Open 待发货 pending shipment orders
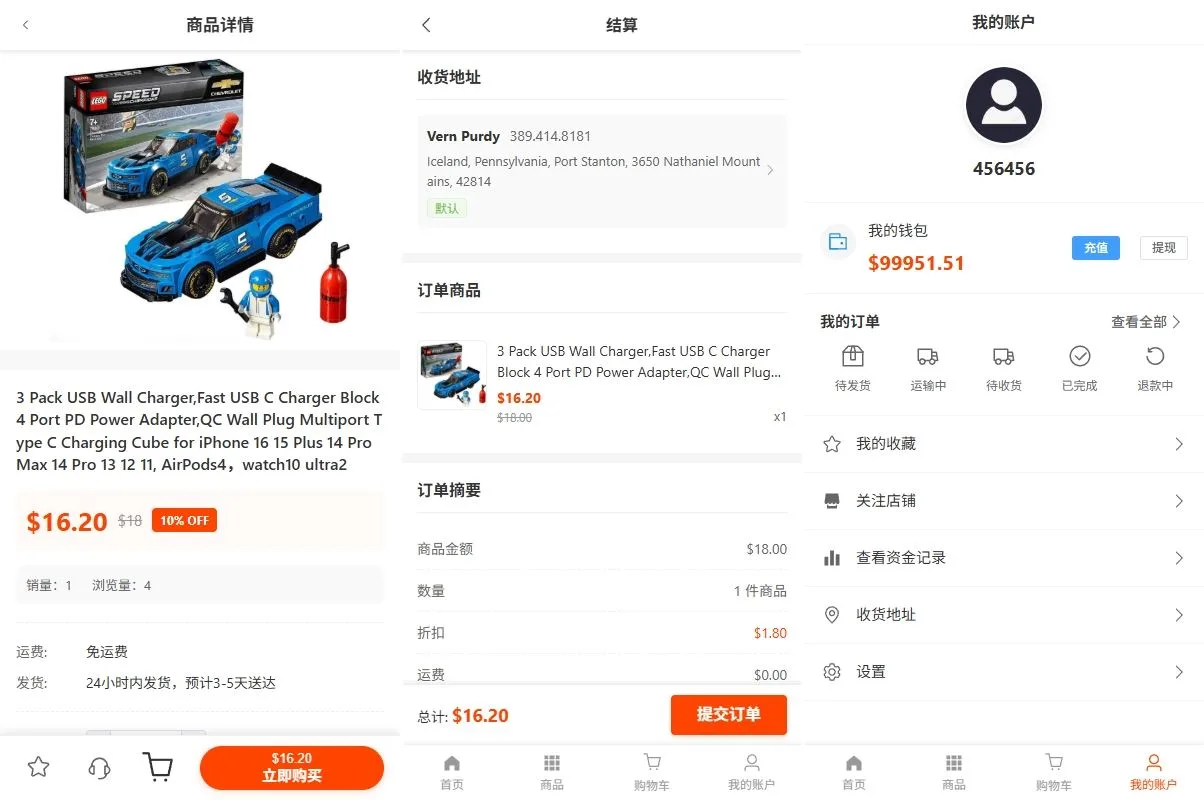 [852, 367]
